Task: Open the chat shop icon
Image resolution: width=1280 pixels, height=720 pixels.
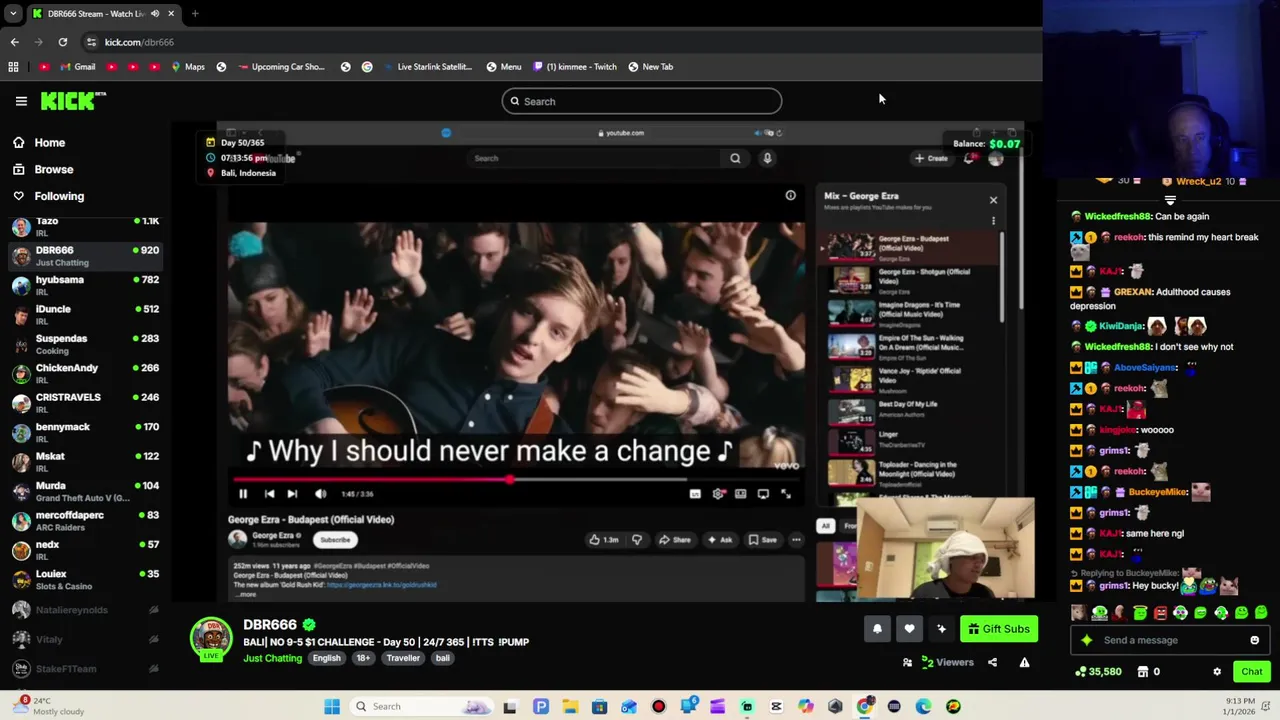Action: [x=1143, y=672]
